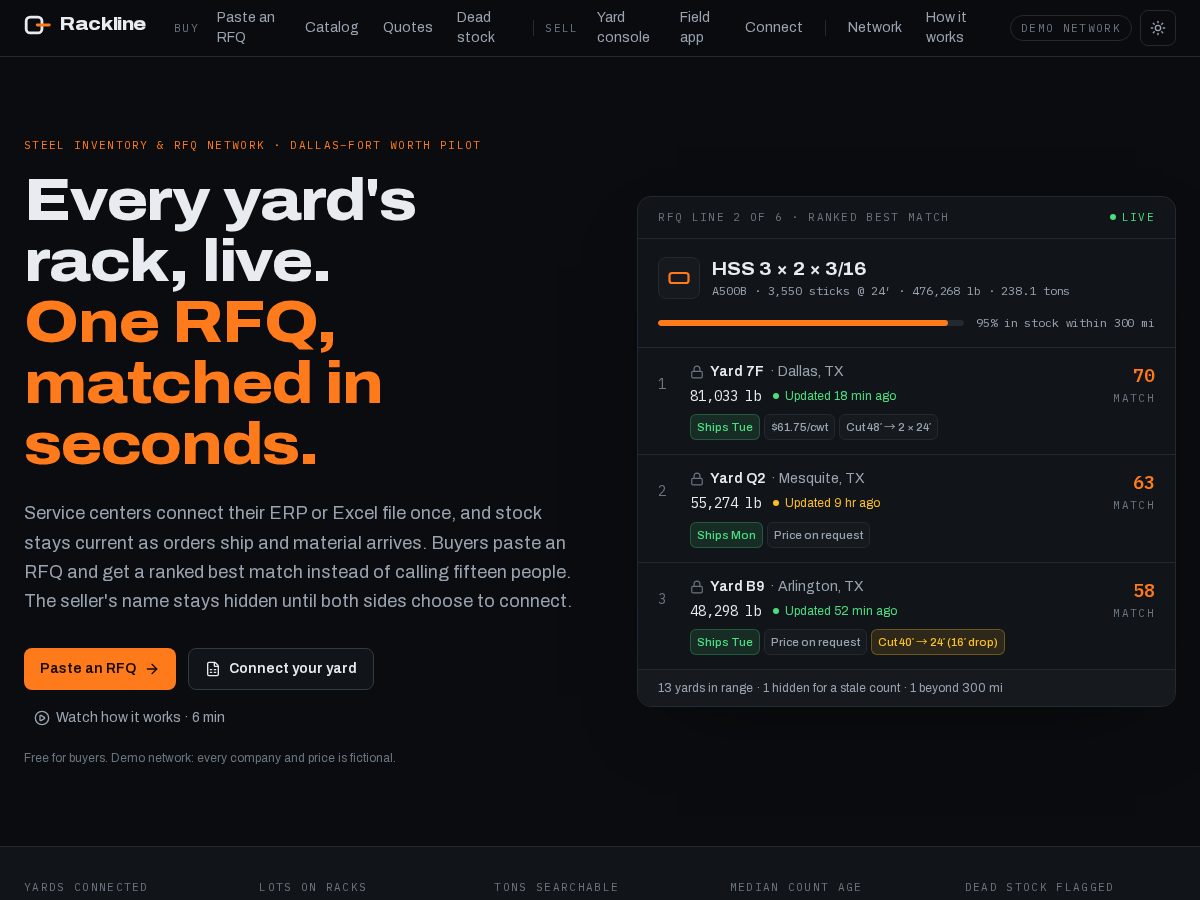This screenshot has width=1200, height=900.
Task: Click the 55,274 lb weight value
Action: tap(726, 503)
